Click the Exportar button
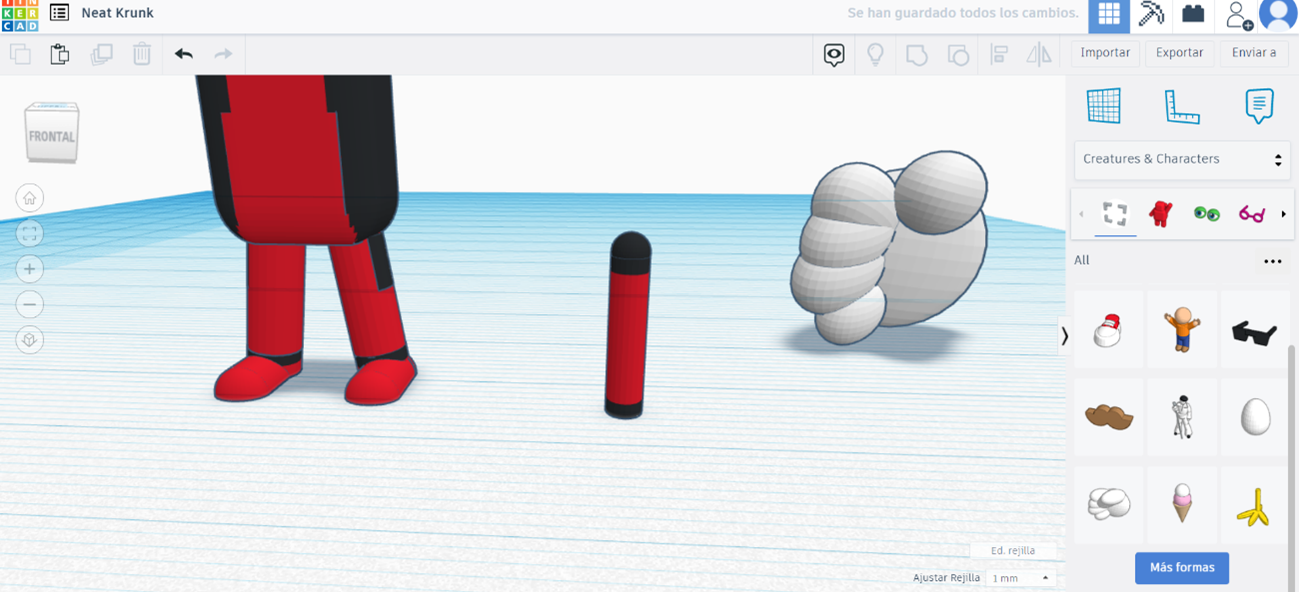1299x592 pixels. click(x=1179, y=52)
